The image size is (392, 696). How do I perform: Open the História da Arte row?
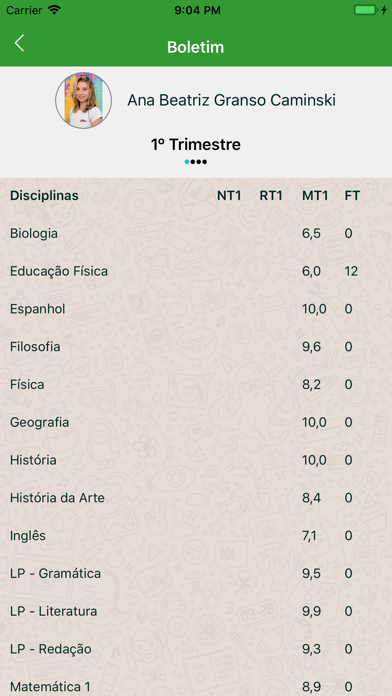click(196, 498)
